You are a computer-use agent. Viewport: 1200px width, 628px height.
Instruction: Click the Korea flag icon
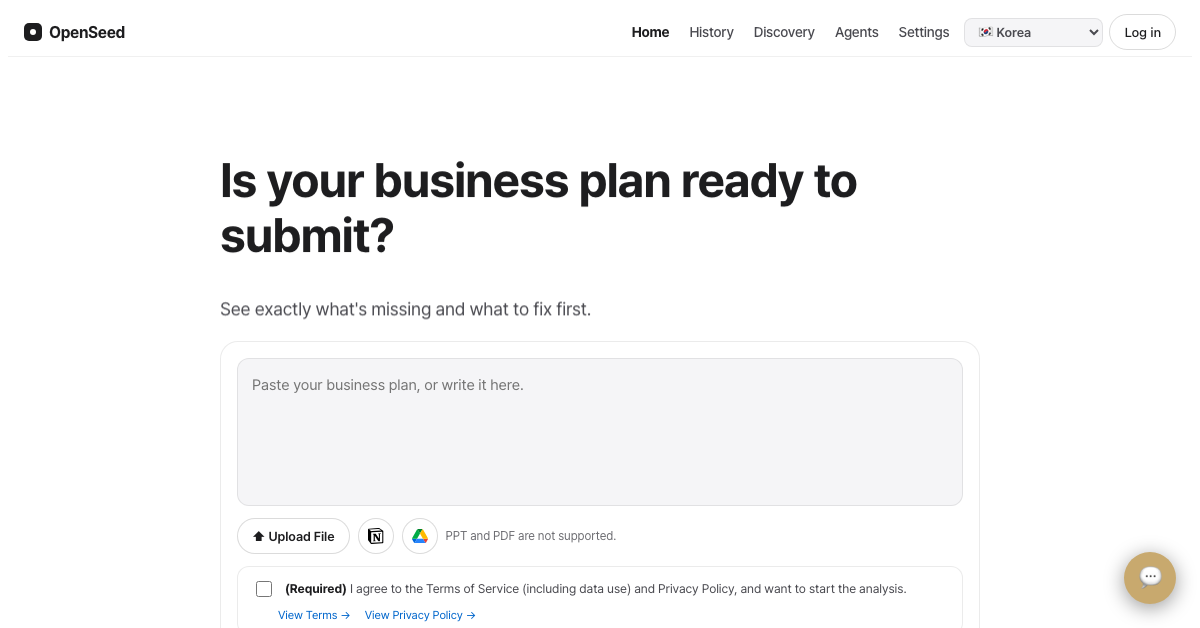pos(986,32)
